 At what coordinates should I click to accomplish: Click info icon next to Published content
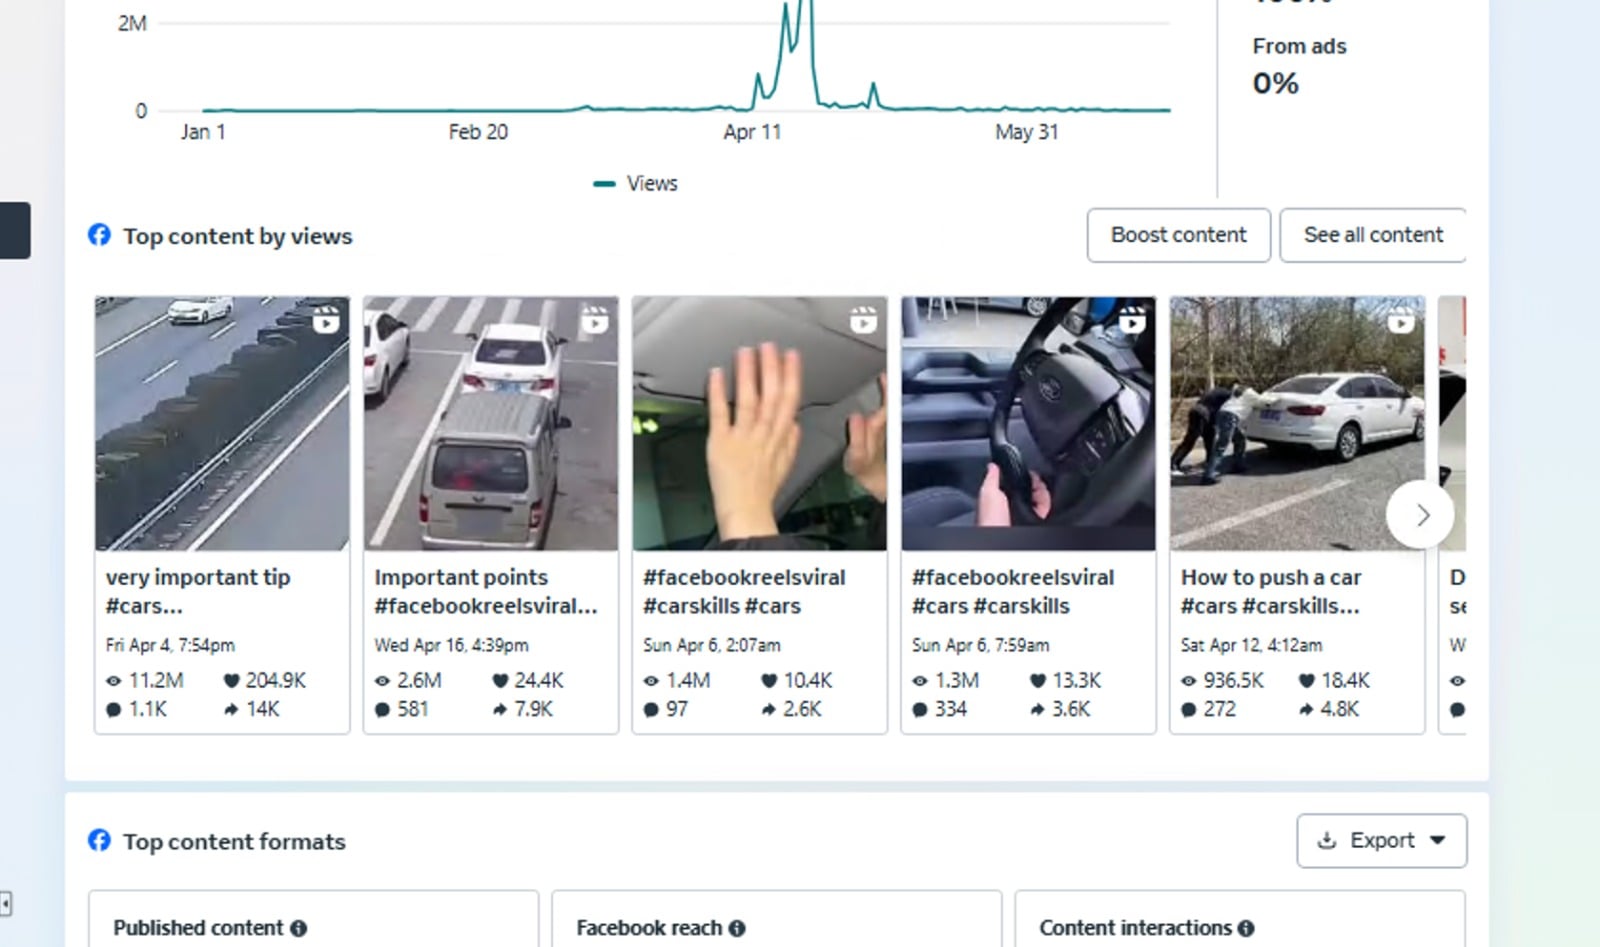click(x=298, y=928)
